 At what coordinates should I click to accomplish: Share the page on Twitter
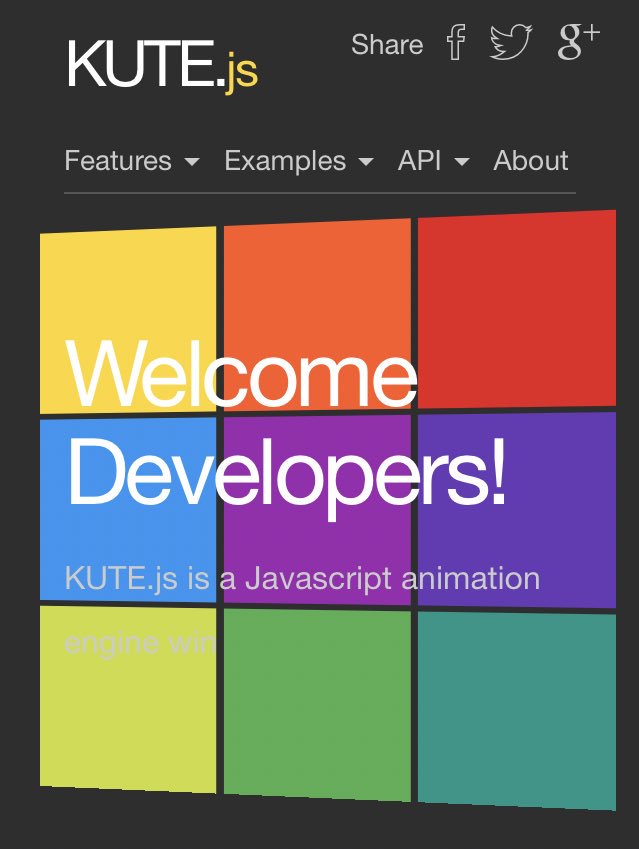click(x=511, y=42)
